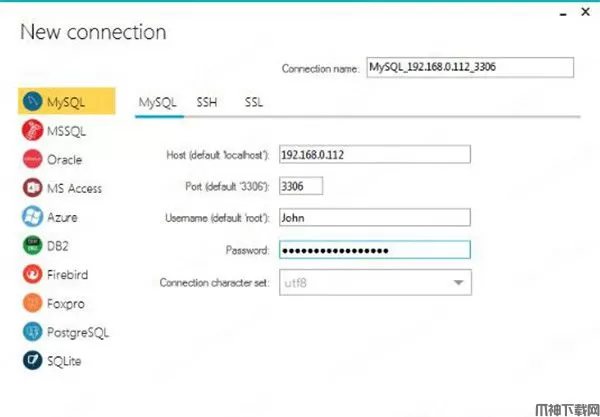This screenshot has width=600, height=417.
Task: Select the SQLite database icon
Action: (x=32, y=360)
